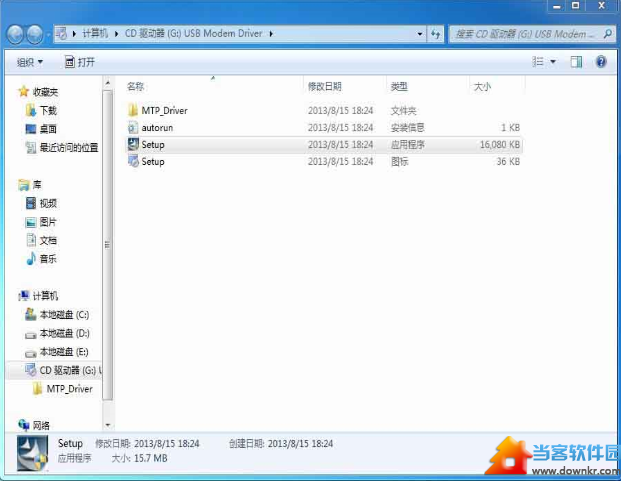Open 本地磁盘 (E:)
This screenshot has height=481, width=621.
coord(57,352)
